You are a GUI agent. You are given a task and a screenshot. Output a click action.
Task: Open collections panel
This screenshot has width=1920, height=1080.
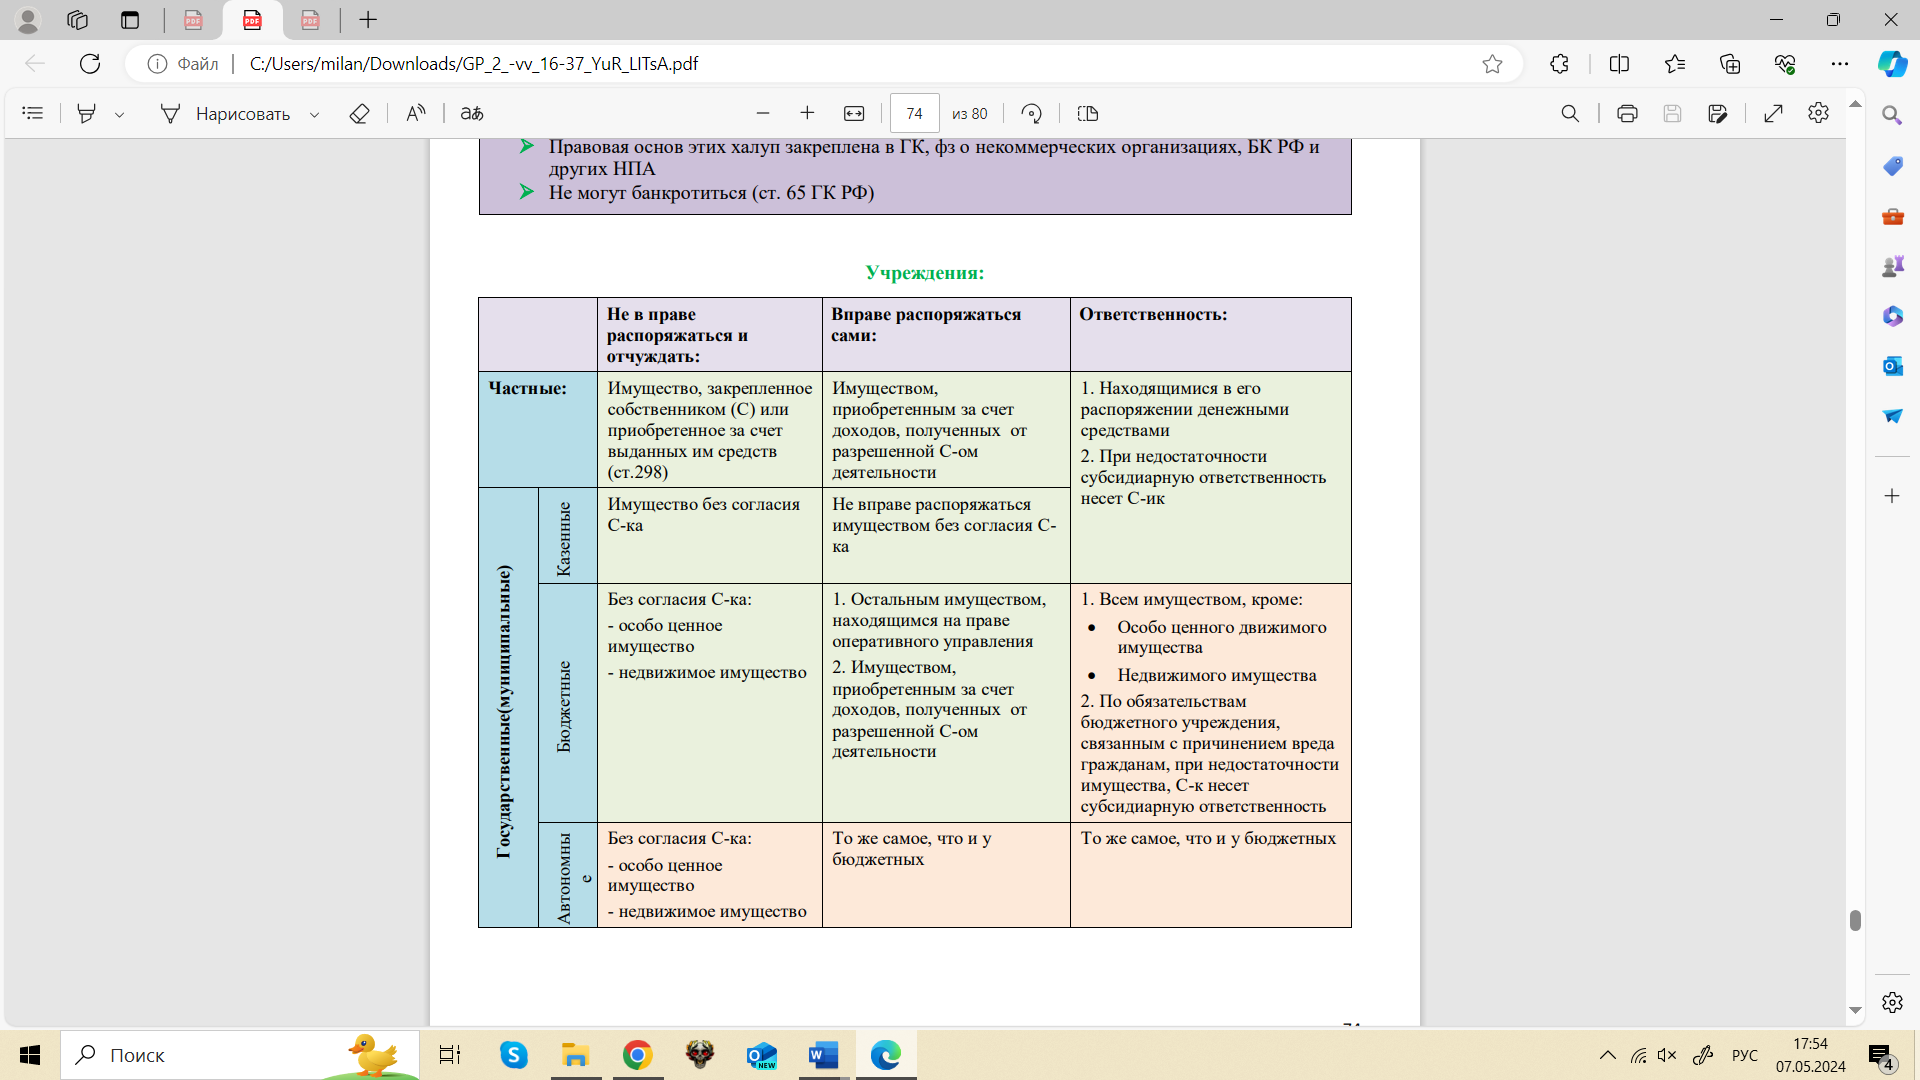point(1730,64)
